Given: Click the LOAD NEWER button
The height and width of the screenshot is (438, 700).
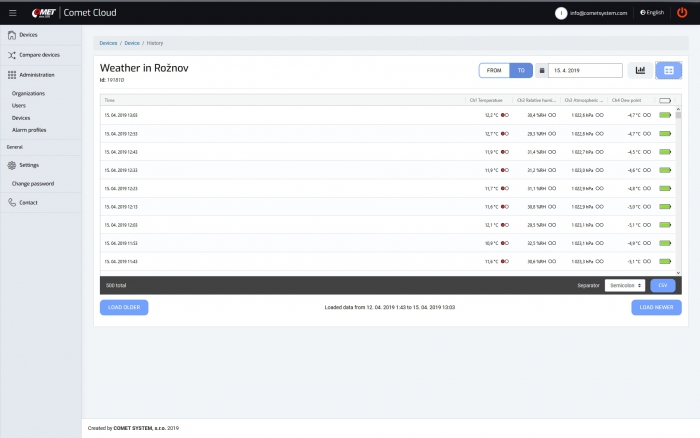Looking at the screenshot, I should (656, 307).
